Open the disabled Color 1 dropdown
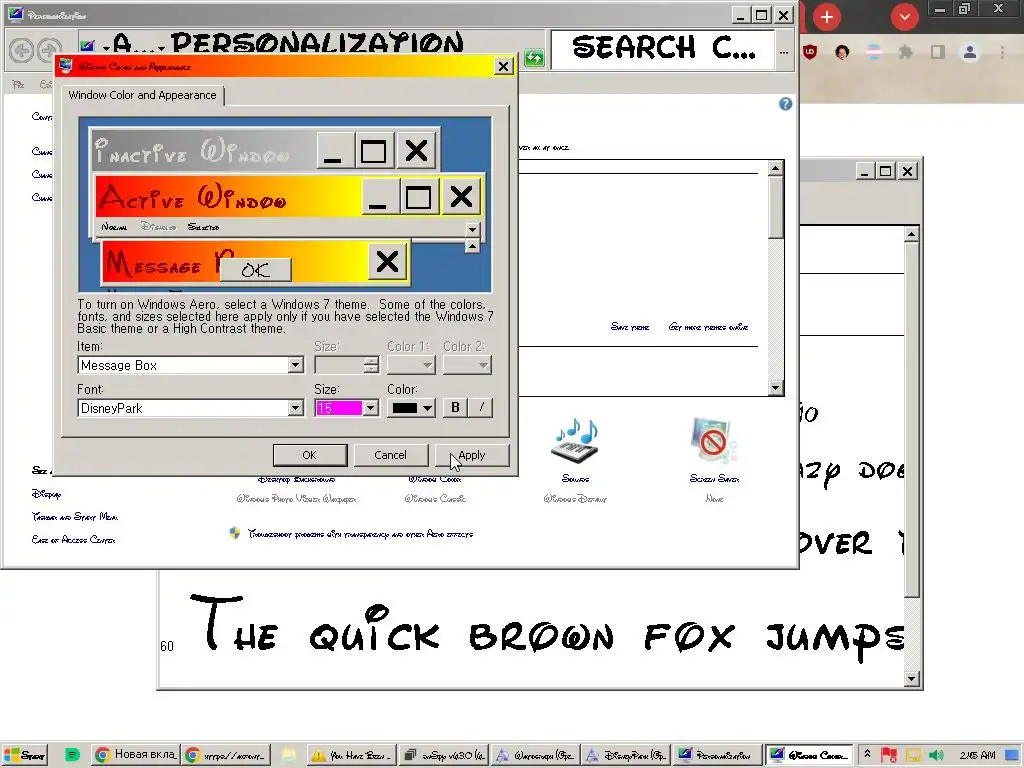1024x768 pixels. tap(411, 365)
